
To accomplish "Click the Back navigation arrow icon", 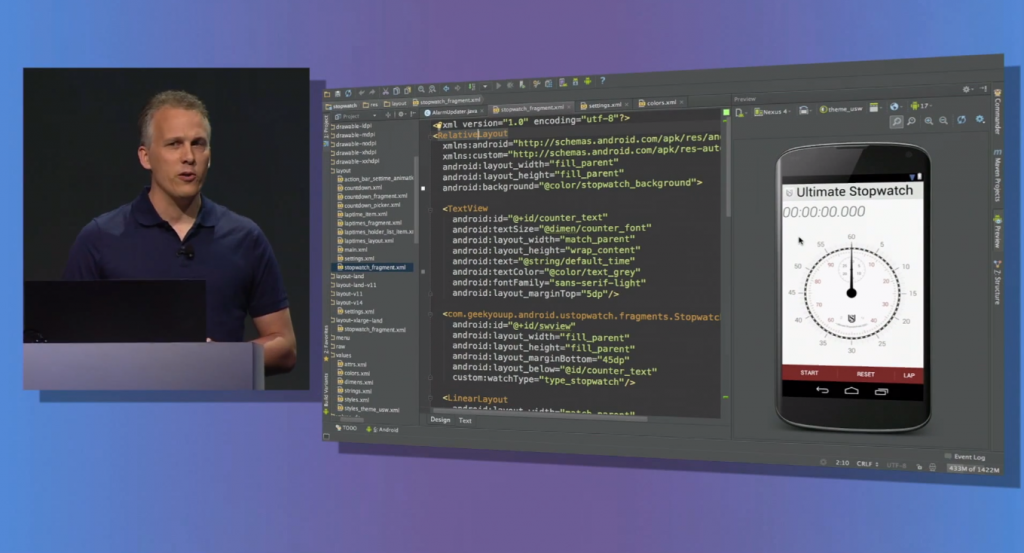I will coord(446,88).
